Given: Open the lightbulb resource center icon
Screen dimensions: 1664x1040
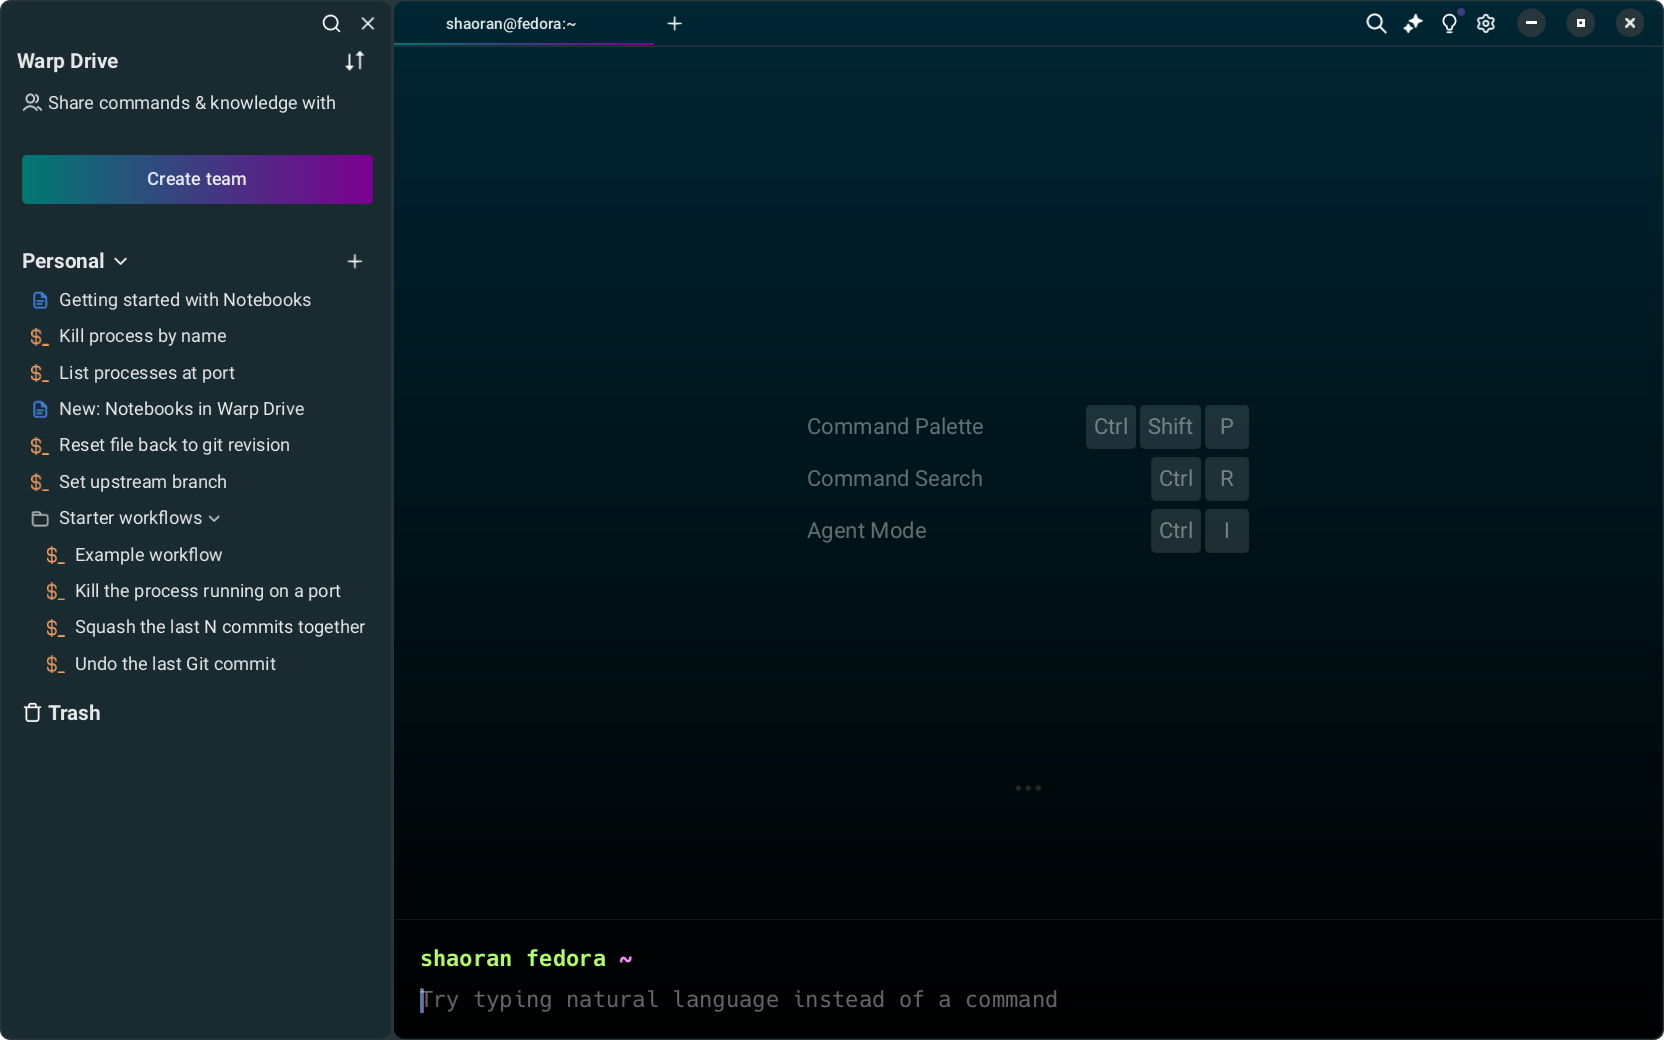Looking at the screenshot, I should (x=1450, y=23).
